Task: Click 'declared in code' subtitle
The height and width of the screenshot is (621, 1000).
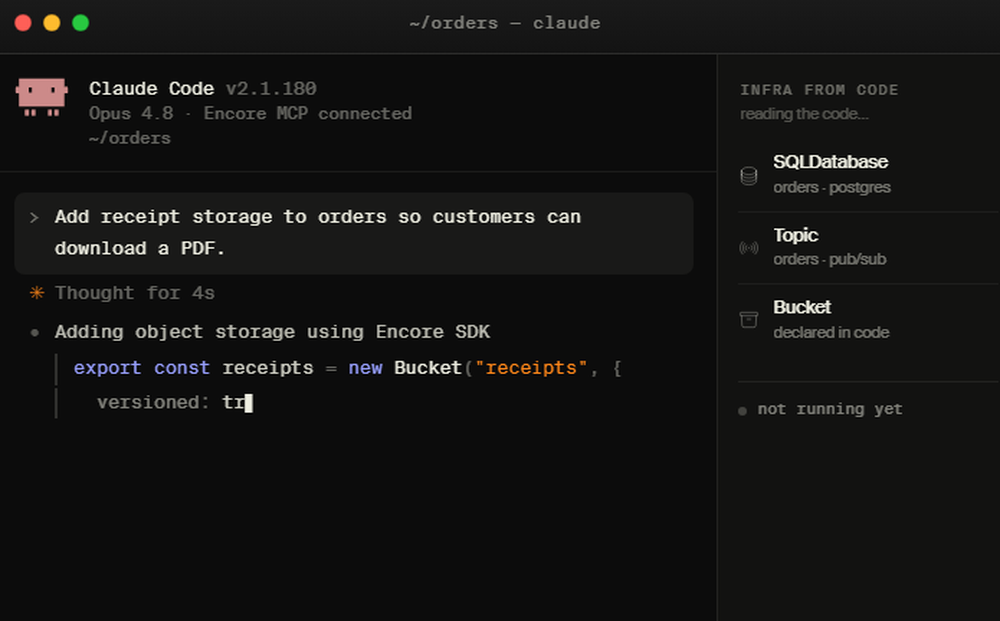Action: [x=831, y=332]
